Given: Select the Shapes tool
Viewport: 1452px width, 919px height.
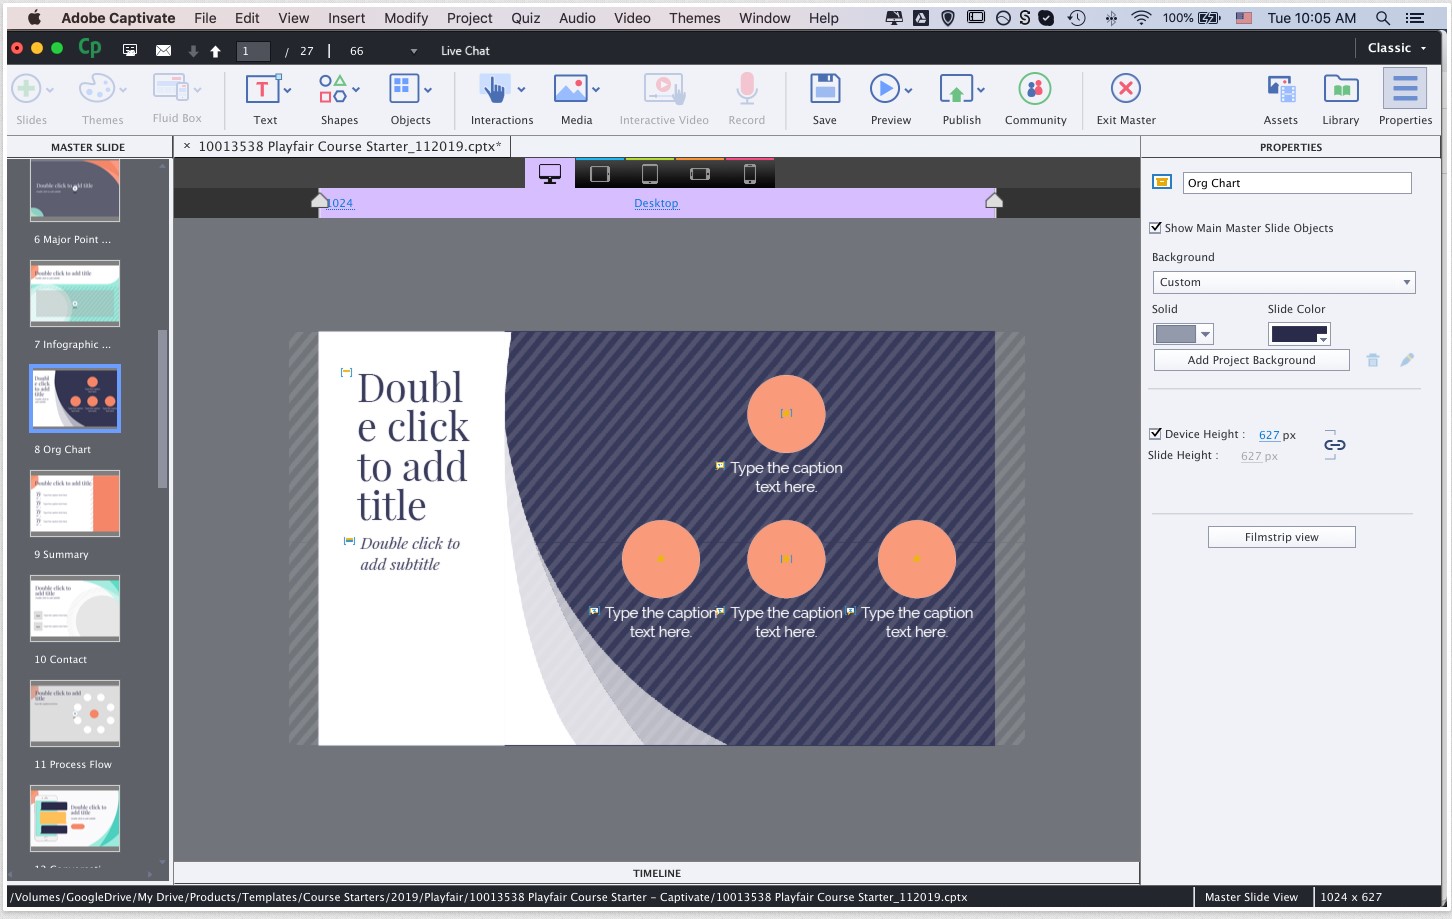Looking at the screenshot, I should click(334, 90).
